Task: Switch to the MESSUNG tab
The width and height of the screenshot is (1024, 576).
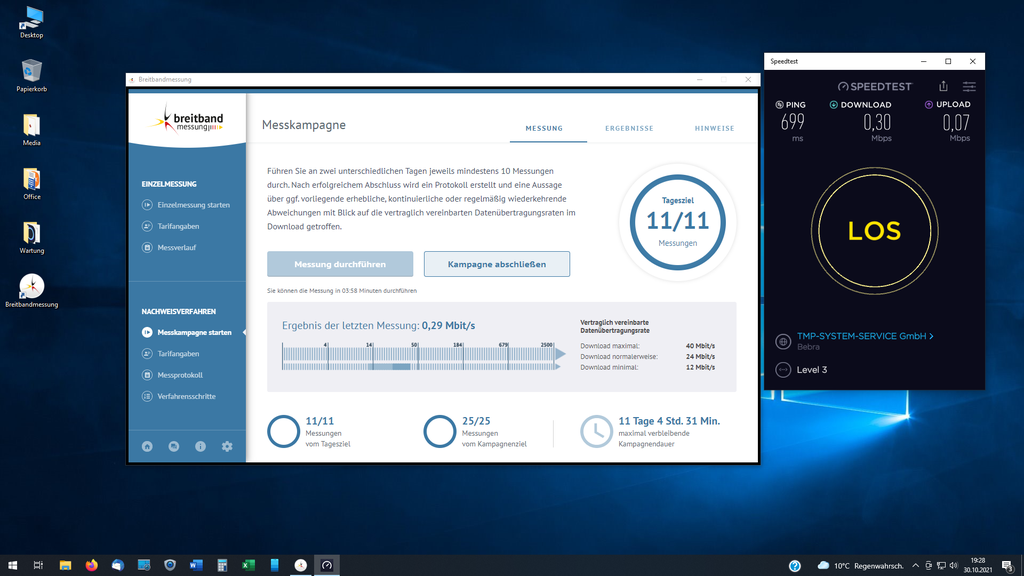Action: [544, 128]
